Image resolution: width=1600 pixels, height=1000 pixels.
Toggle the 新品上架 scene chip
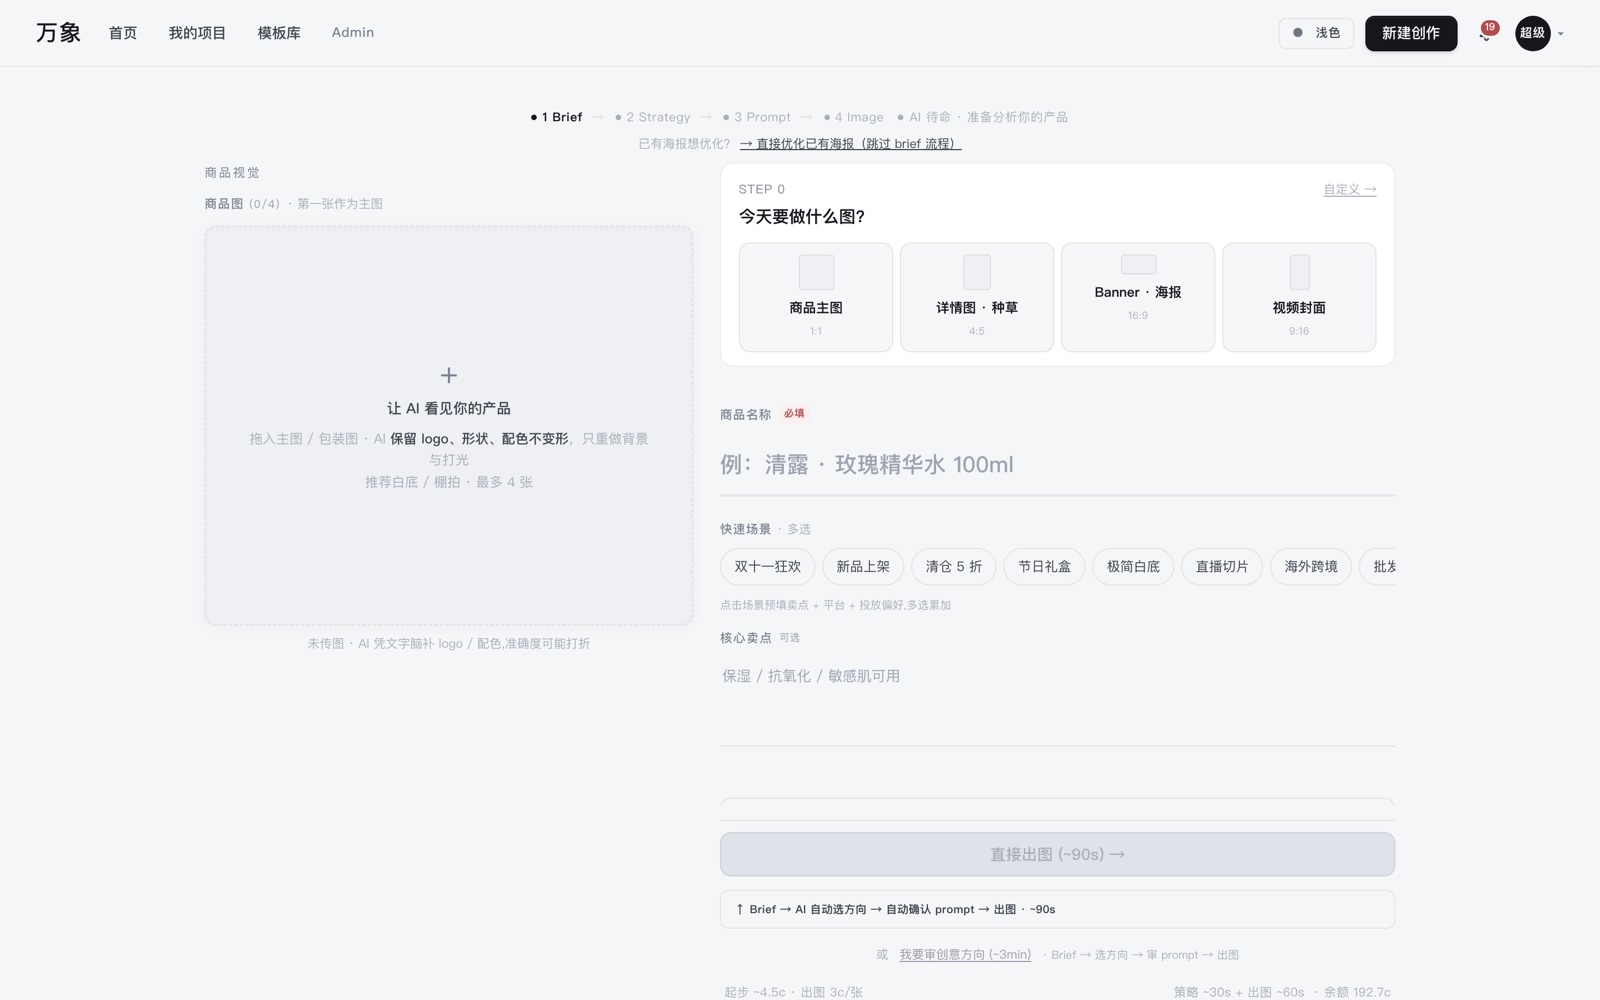(x=863, y=567)
